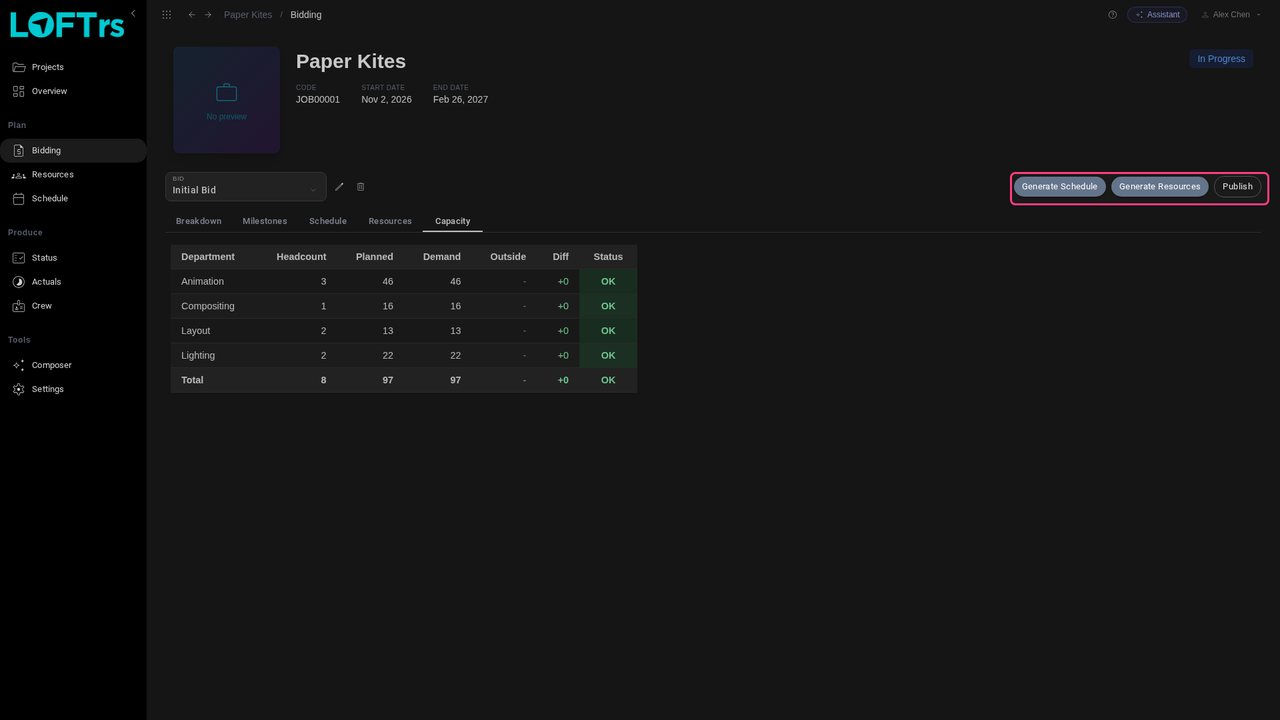The height and width of the screenshot is (720, 1280).
Task: Click the Generate Schedule button
Action: coord(1059,187)
